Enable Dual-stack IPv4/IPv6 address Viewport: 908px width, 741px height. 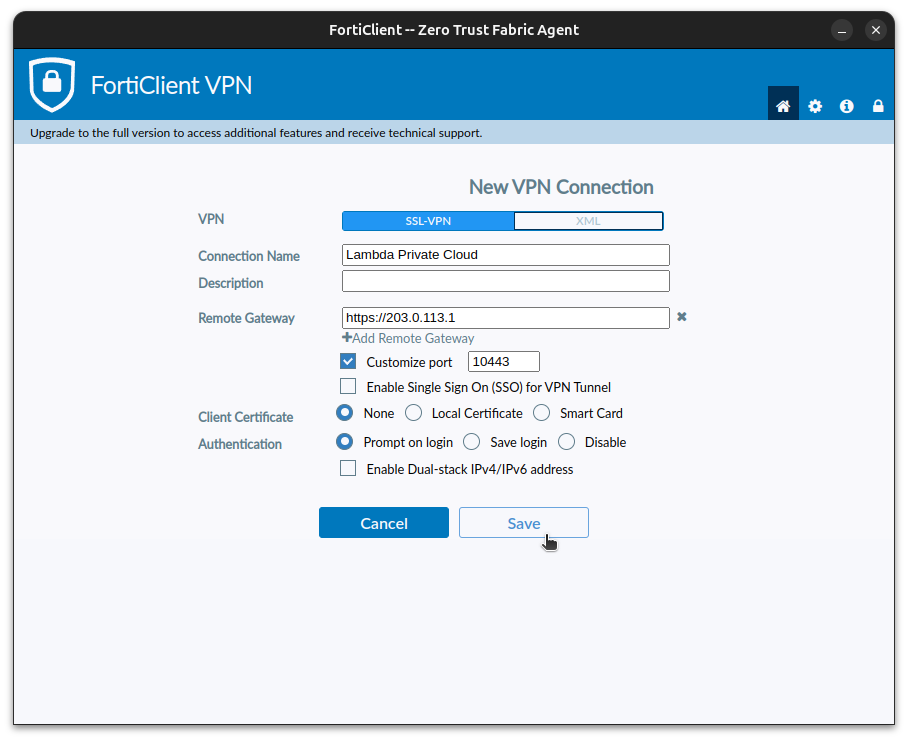pyautogui.click(x=347, y=467)
